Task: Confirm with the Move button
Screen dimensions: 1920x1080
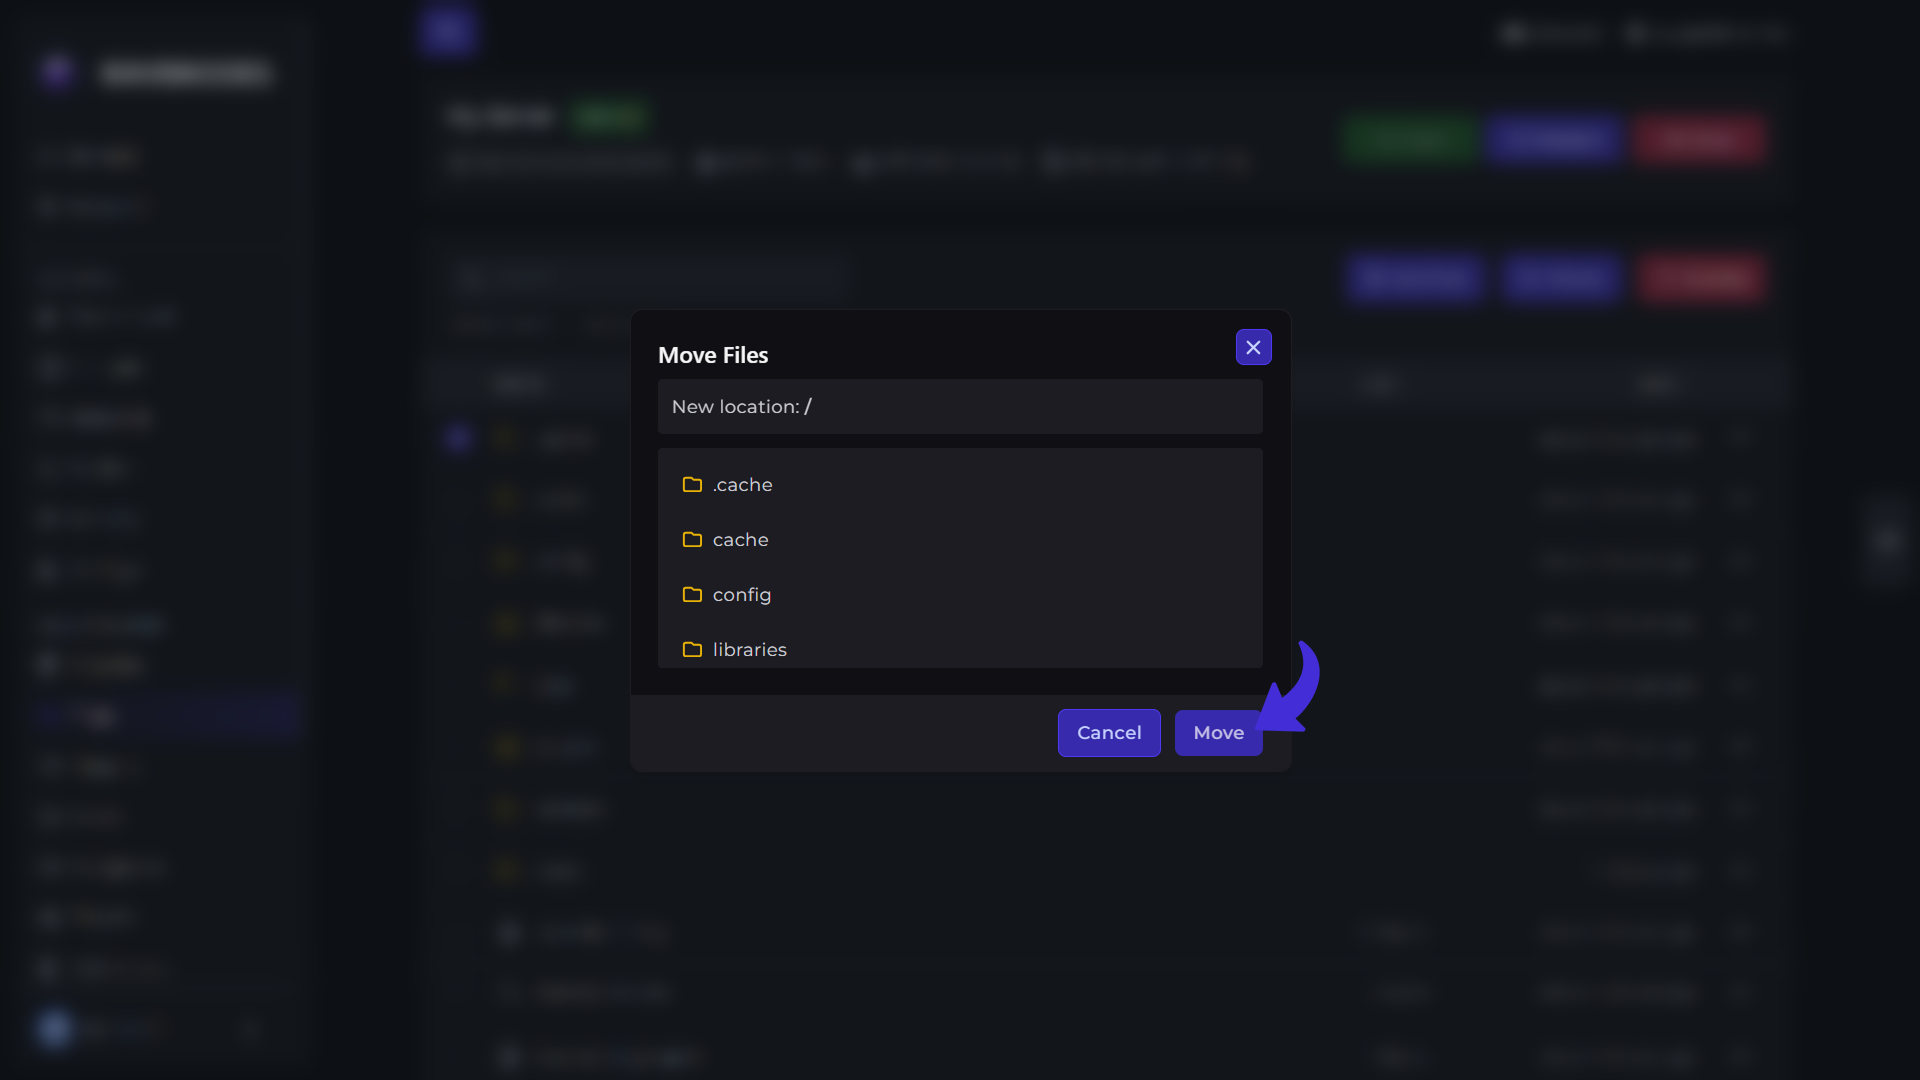Action: 1218,733
